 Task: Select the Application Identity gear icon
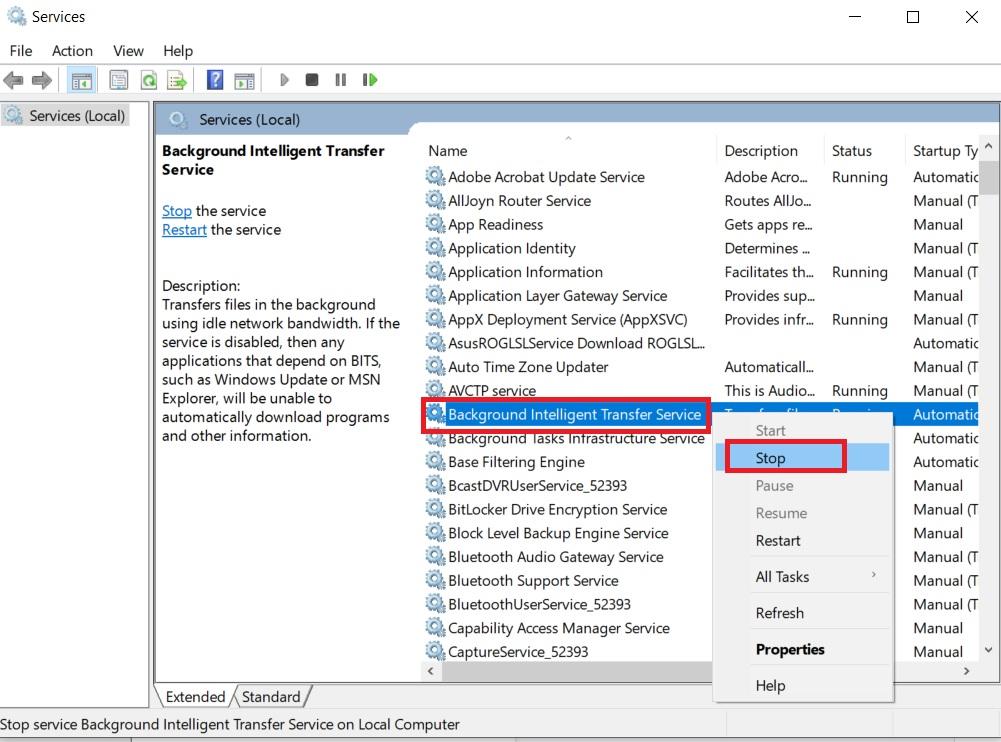click(435, 247)
